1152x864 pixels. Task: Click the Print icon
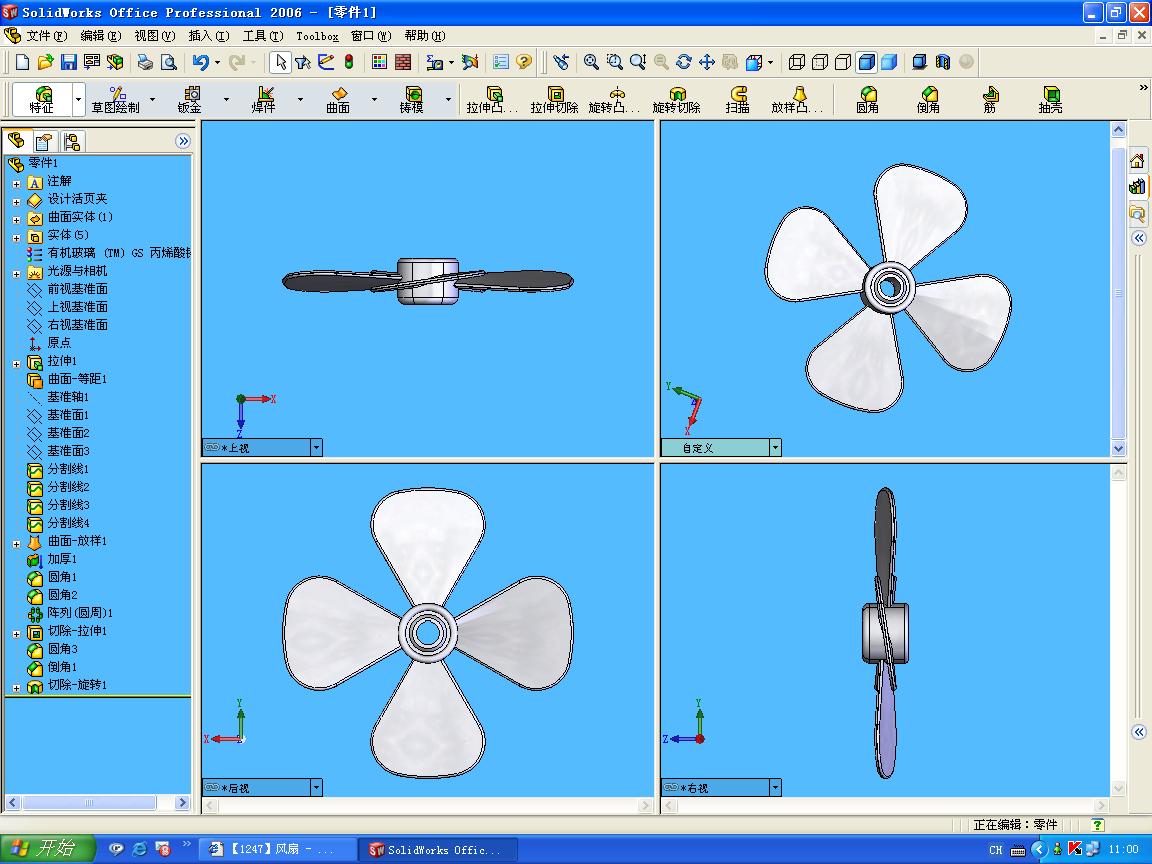pos(145,62)
